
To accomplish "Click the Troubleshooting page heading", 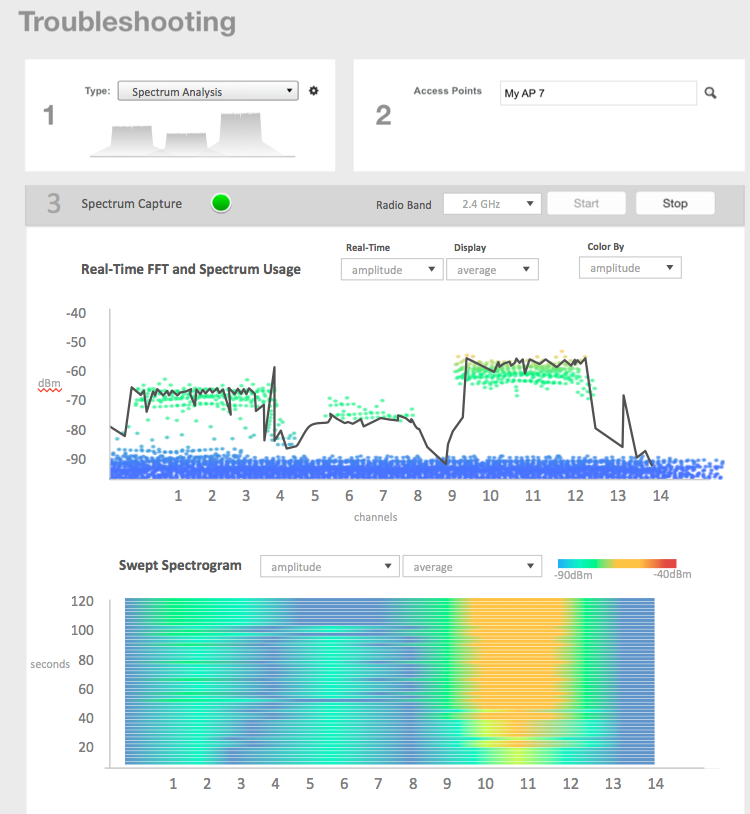I will 128,22.
